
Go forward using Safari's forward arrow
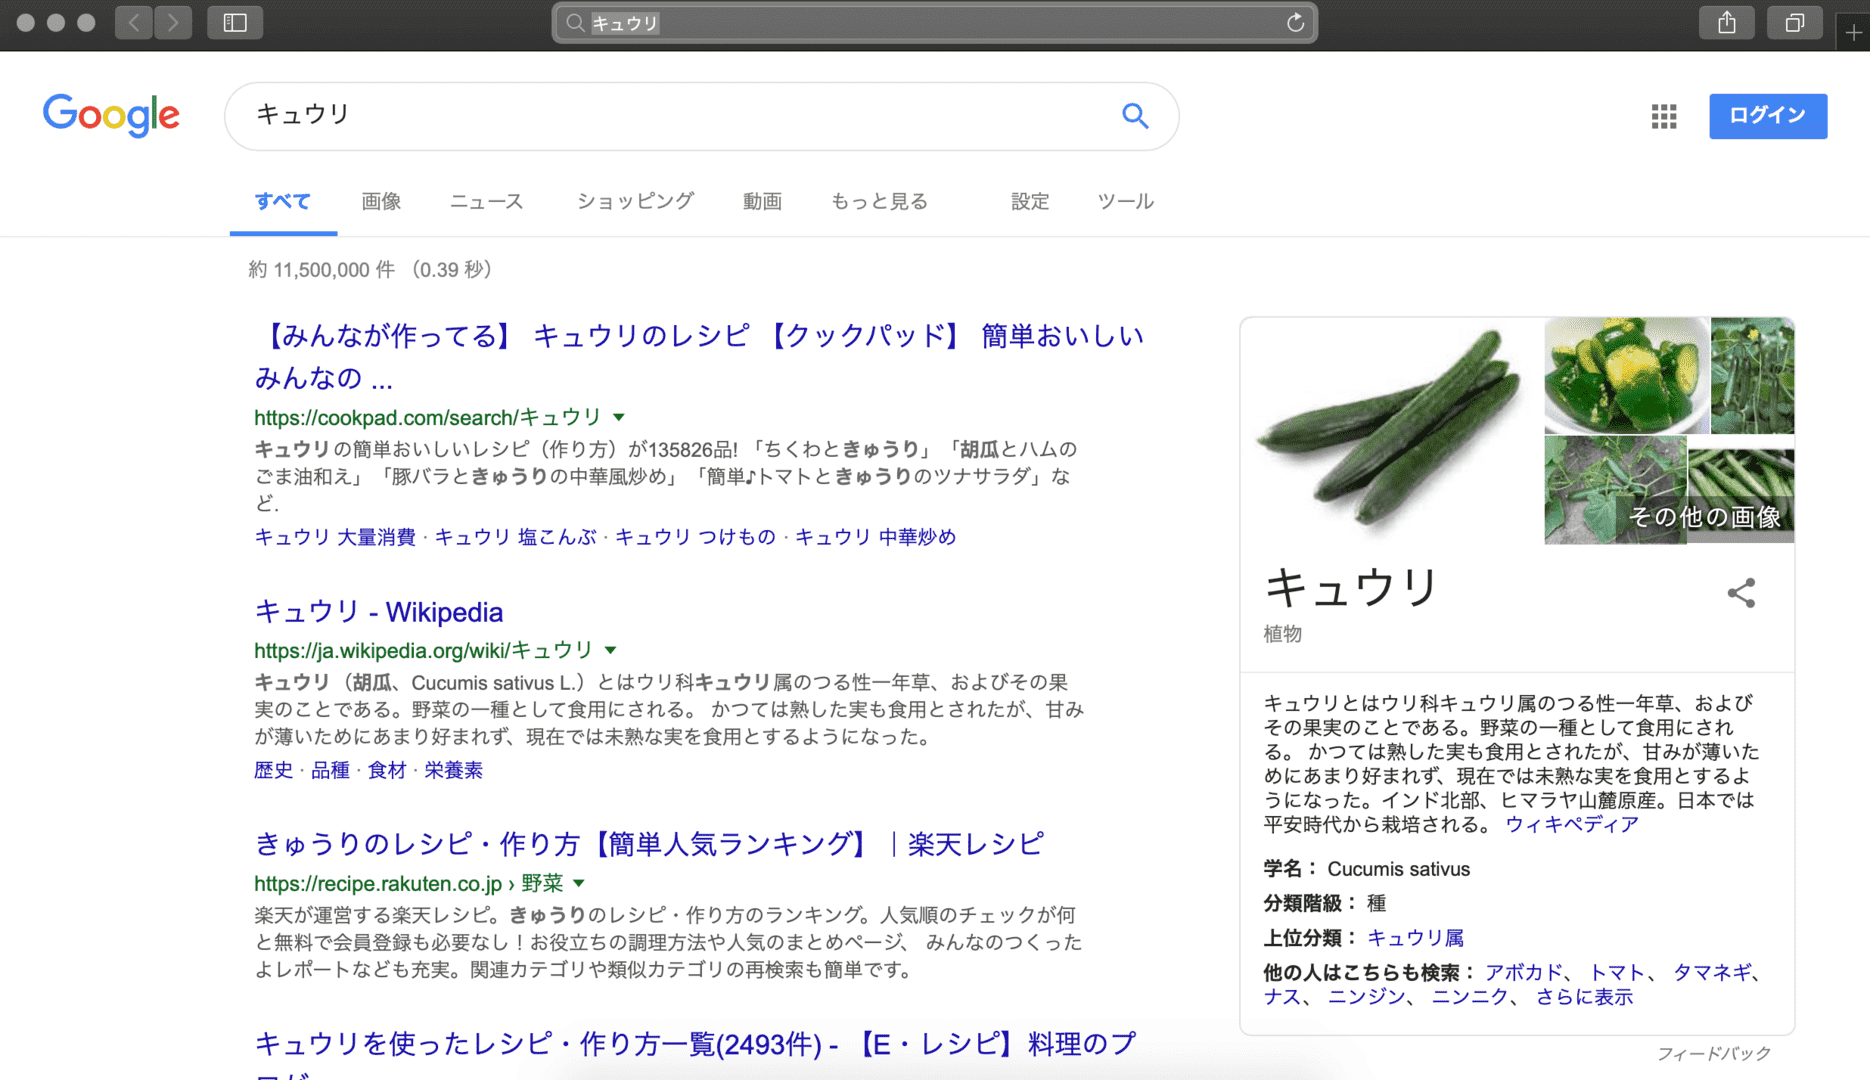point(173,22)
